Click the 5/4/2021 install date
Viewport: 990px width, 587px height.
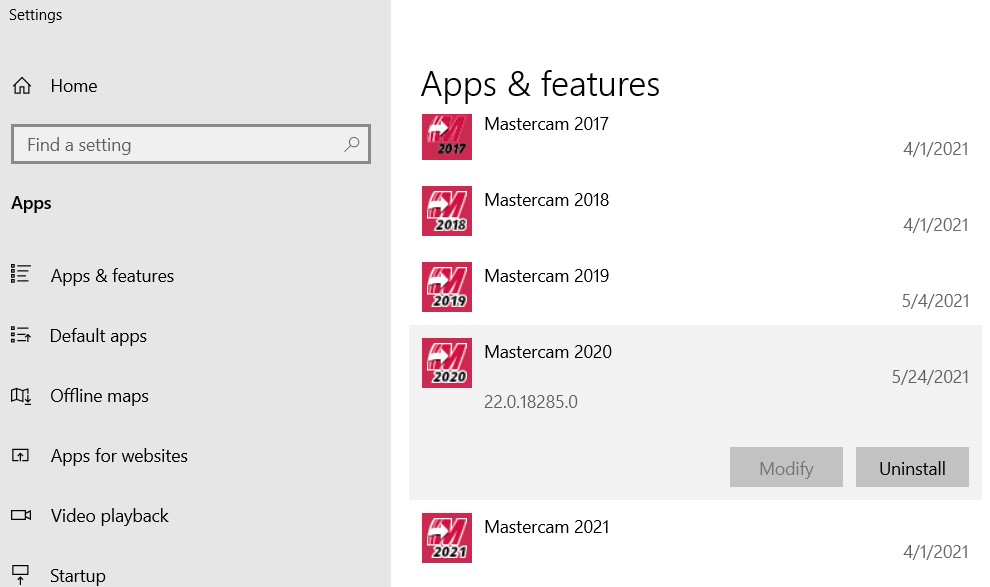(936, 300)
